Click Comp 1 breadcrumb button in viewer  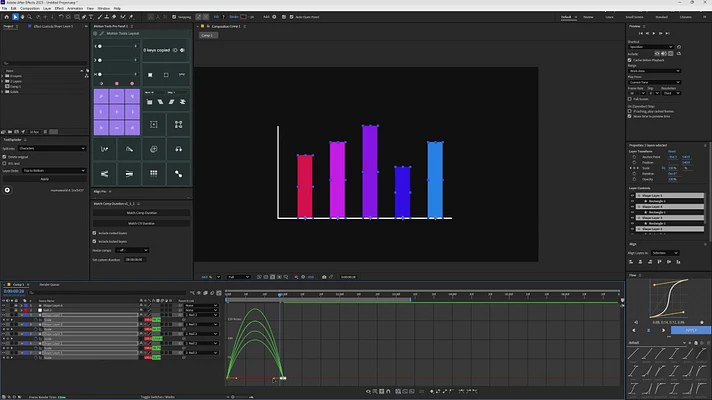(x=207, y=35)
